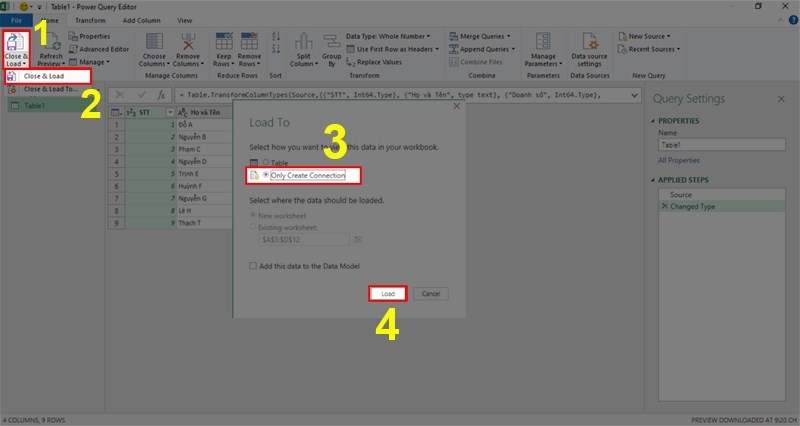
Task: Select New worksheet radio option
Action: [x=253, y=215]
